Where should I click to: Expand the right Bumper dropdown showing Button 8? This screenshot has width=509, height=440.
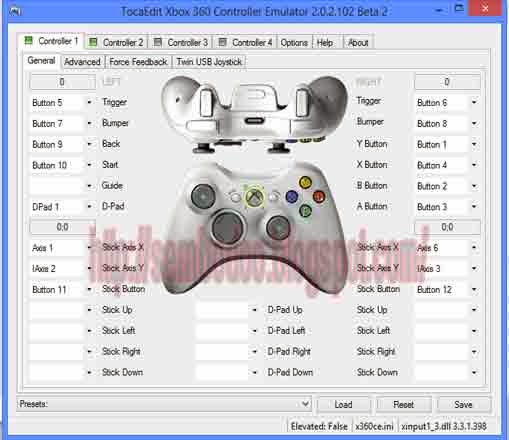(x=474, y=123)
